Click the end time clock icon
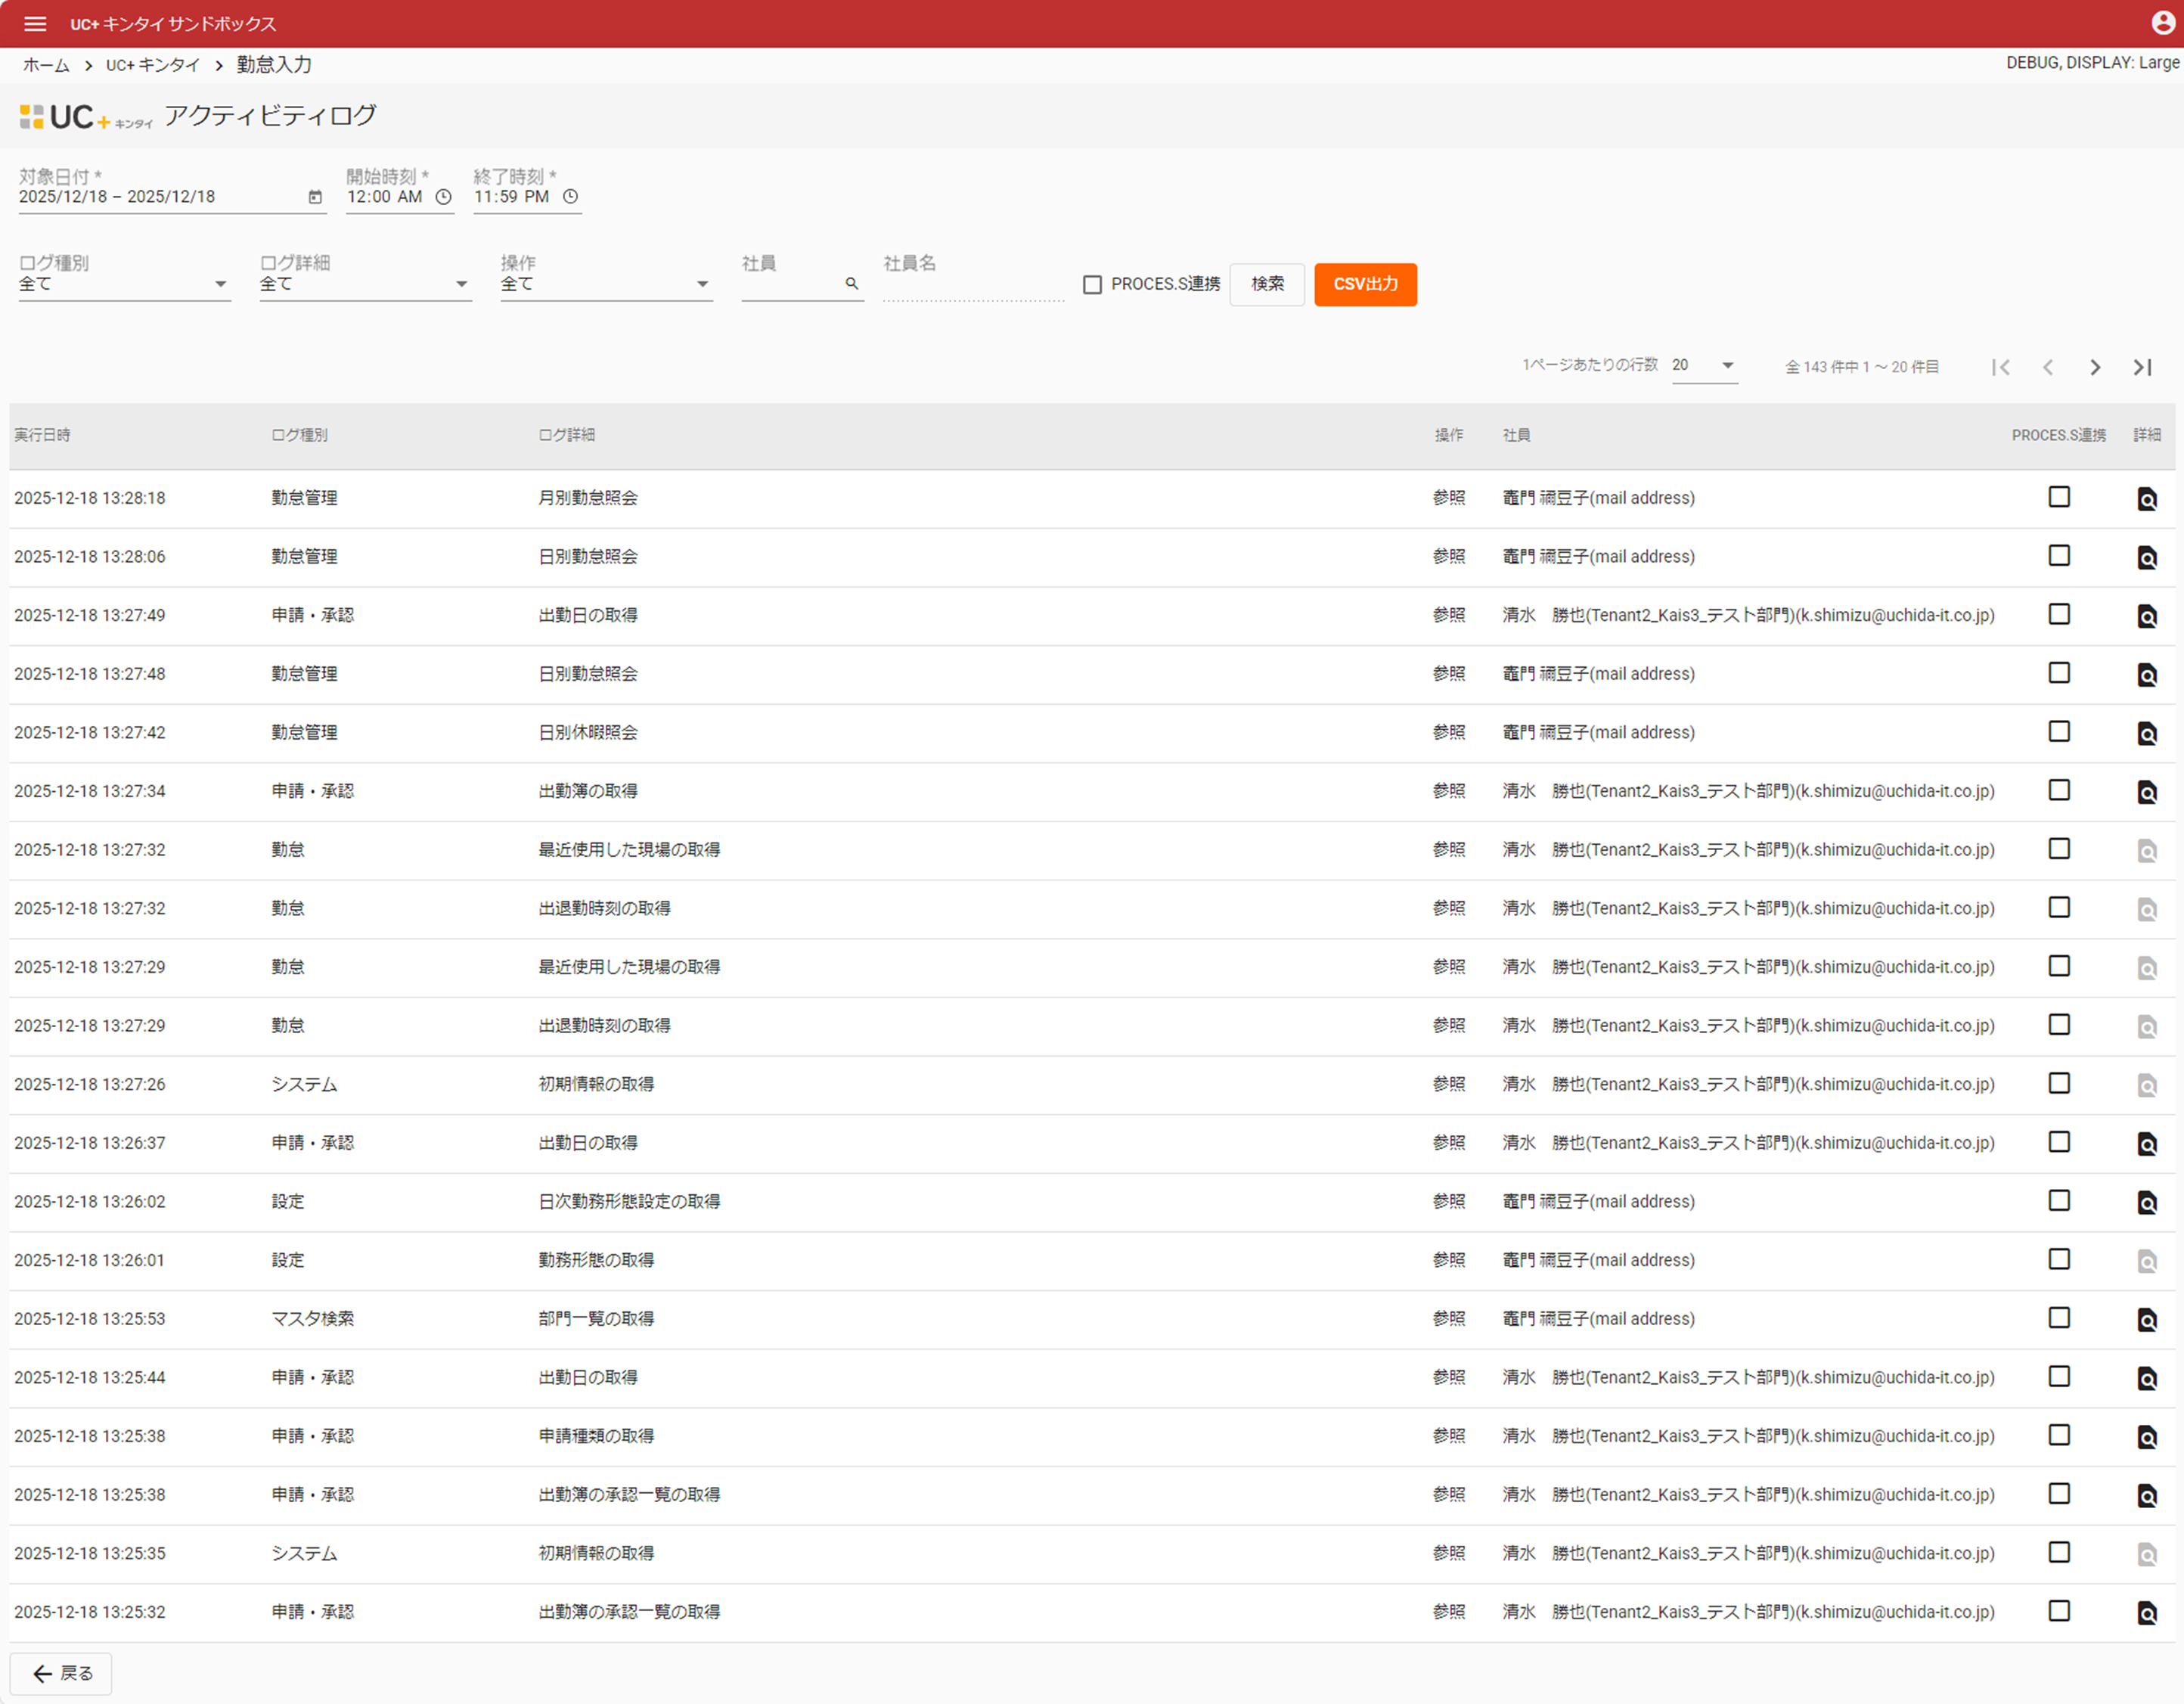The height and width of the screenshot is (1704, 2184). [570, 197]
